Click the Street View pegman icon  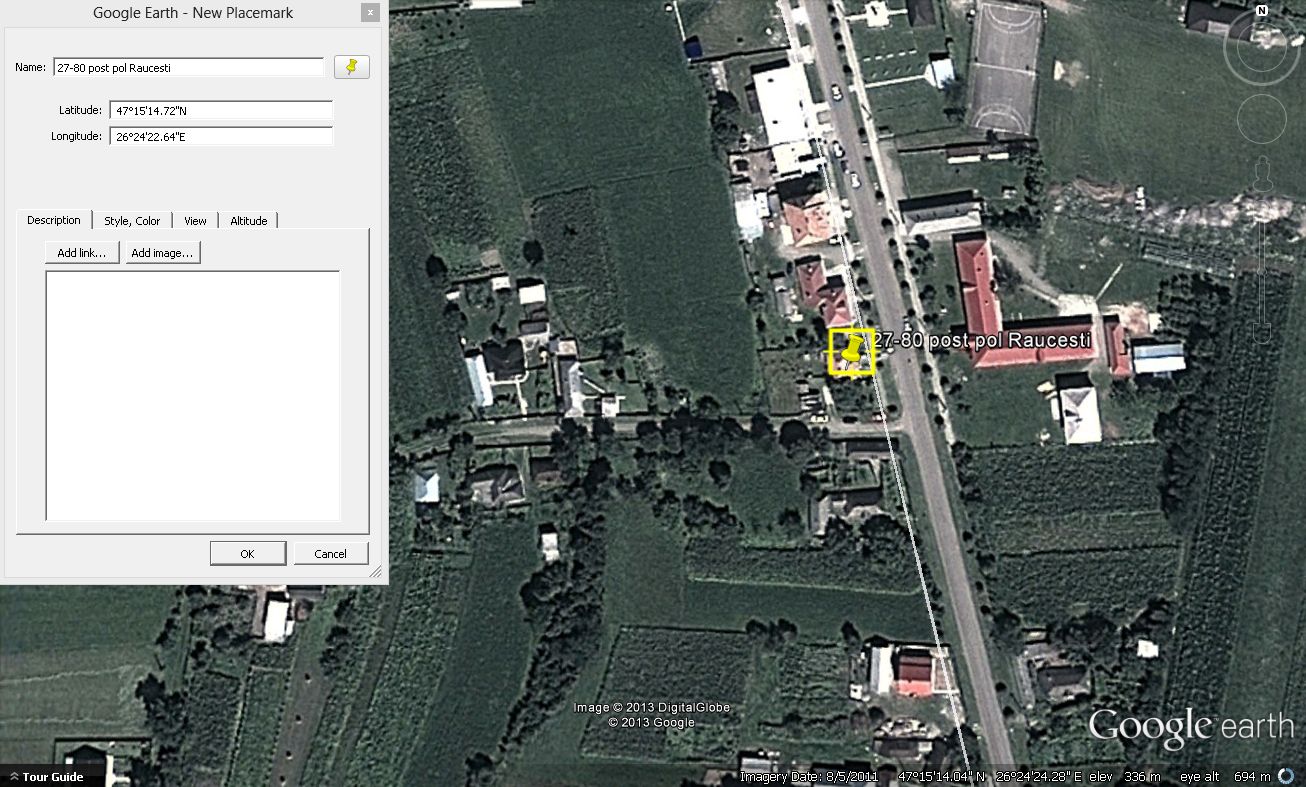(1262, 176)
